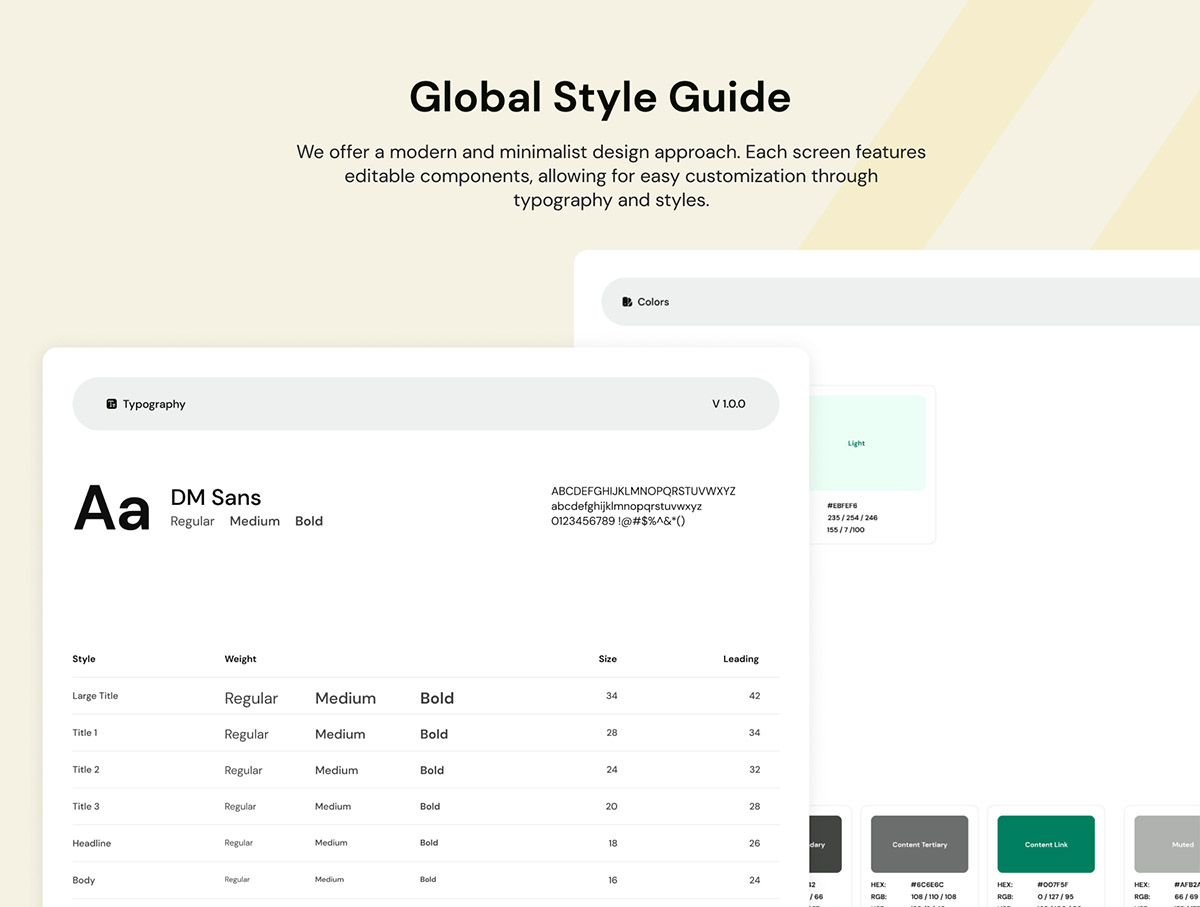This screenshot has height=907, width=1200.
Task: Choose Regular weight beside DM Sans specimen
Action: coord(192,521)
